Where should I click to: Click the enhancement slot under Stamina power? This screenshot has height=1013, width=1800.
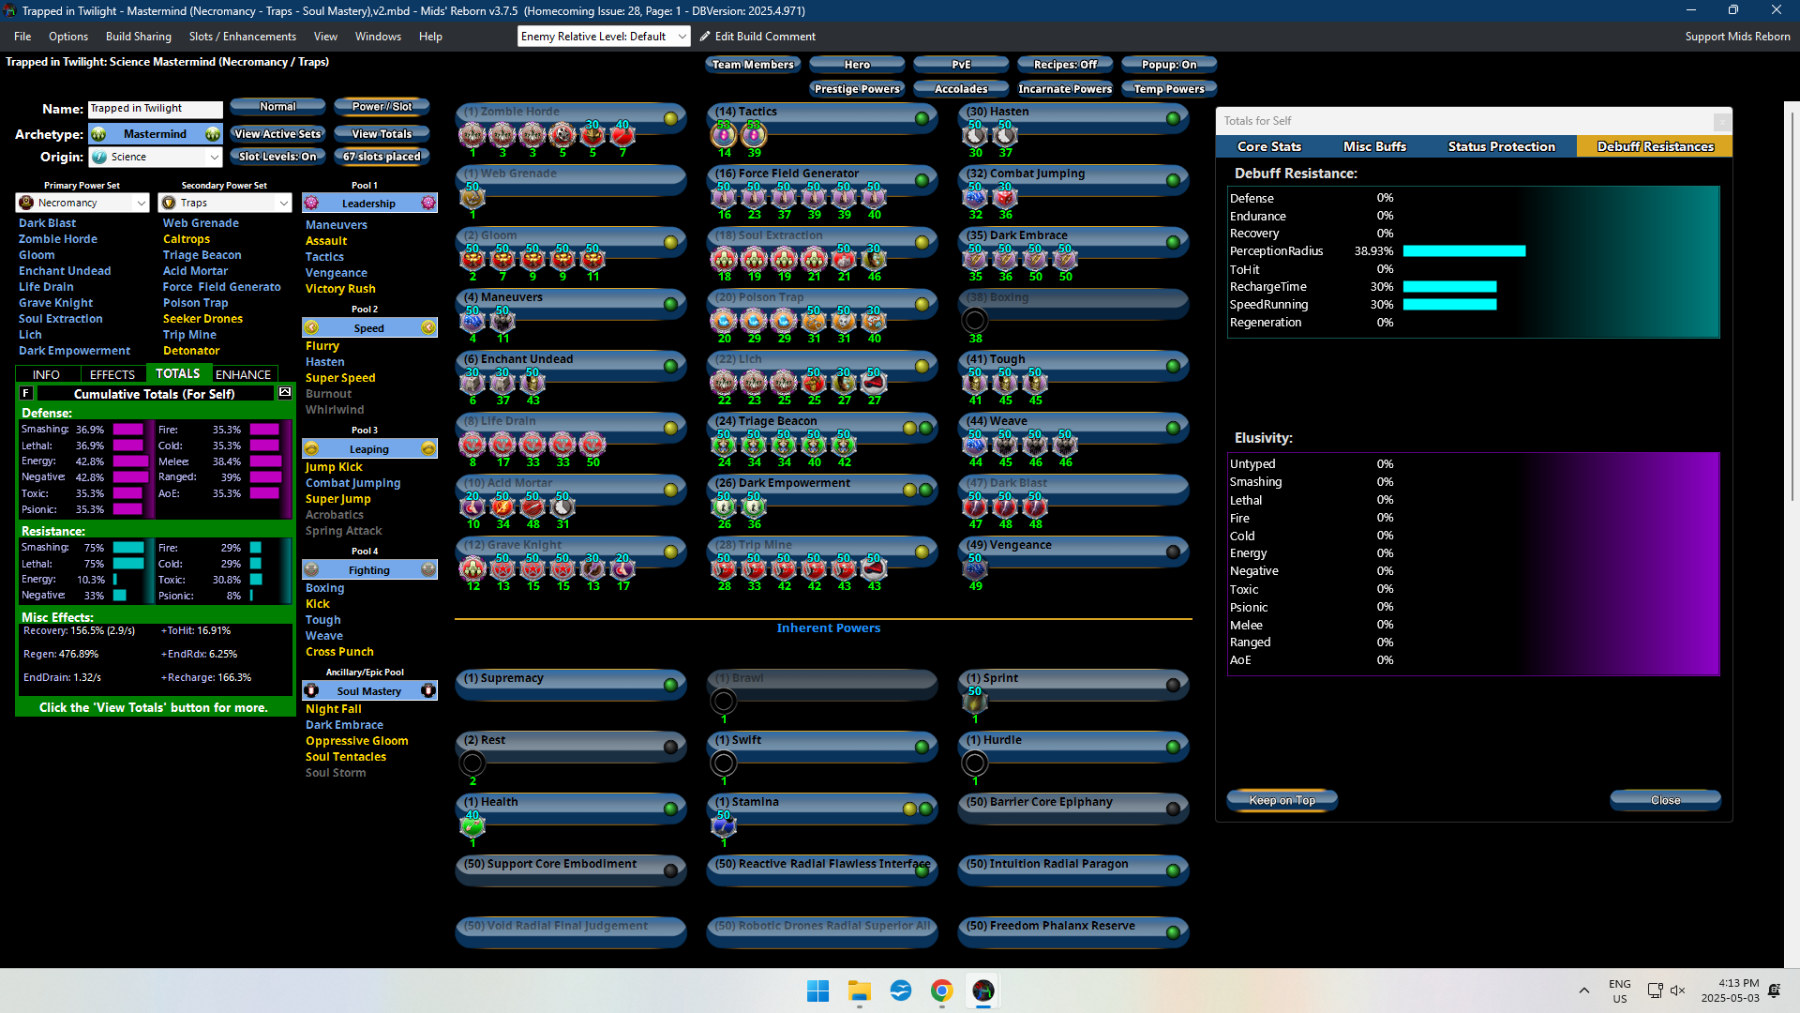(724, 825)
